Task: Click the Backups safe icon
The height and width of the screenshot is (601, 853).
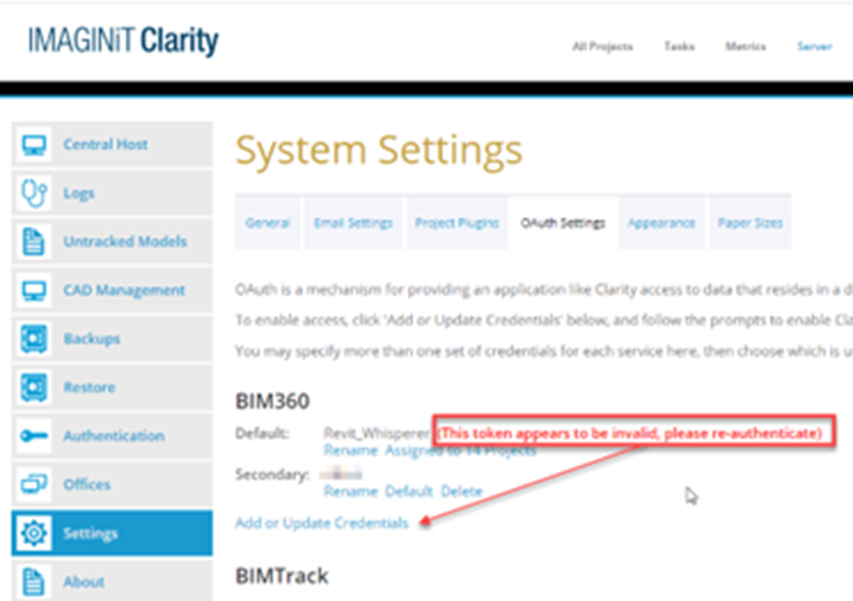Action: click(x=34, y=339)
